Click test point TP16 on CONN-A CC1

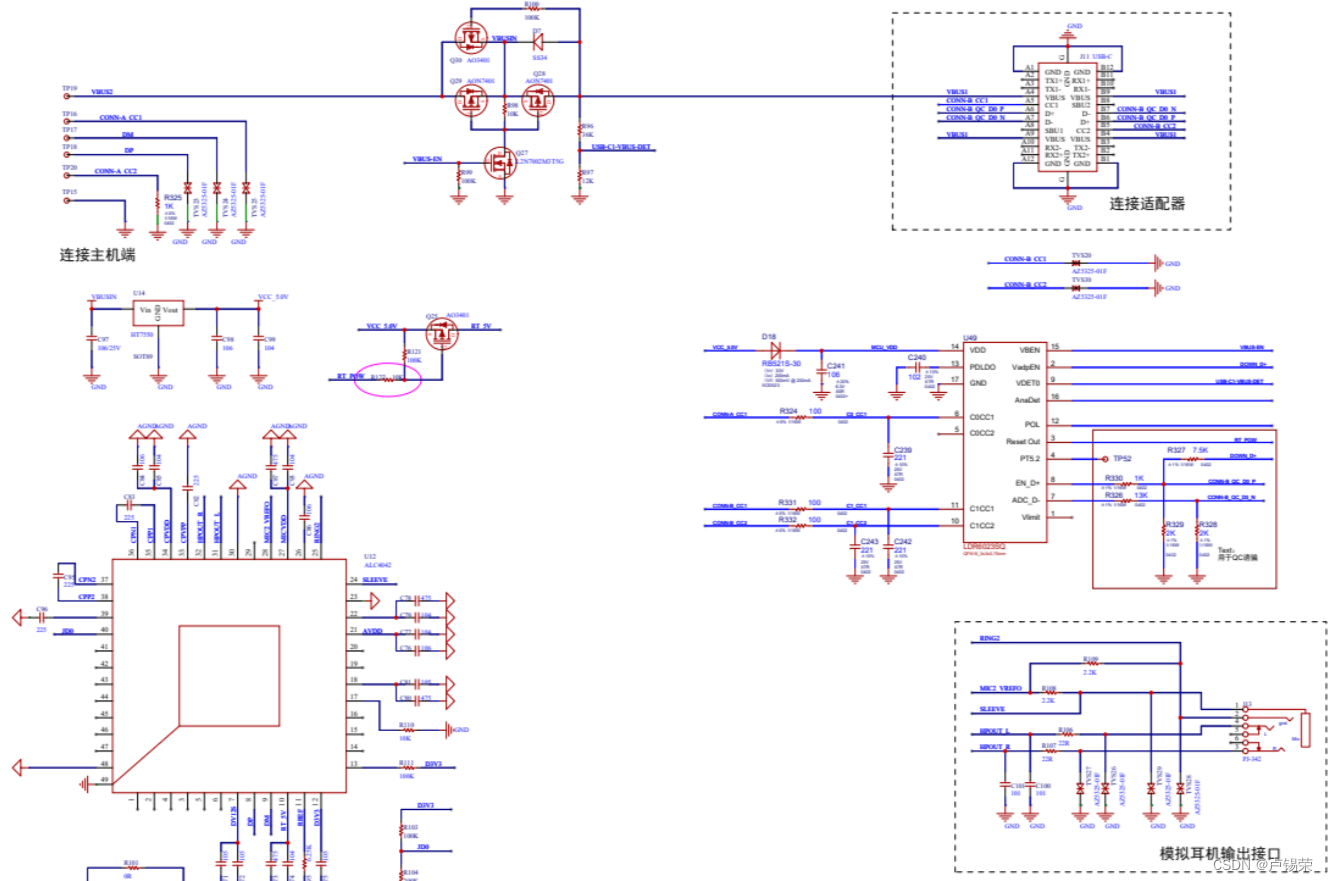[68, 122]
